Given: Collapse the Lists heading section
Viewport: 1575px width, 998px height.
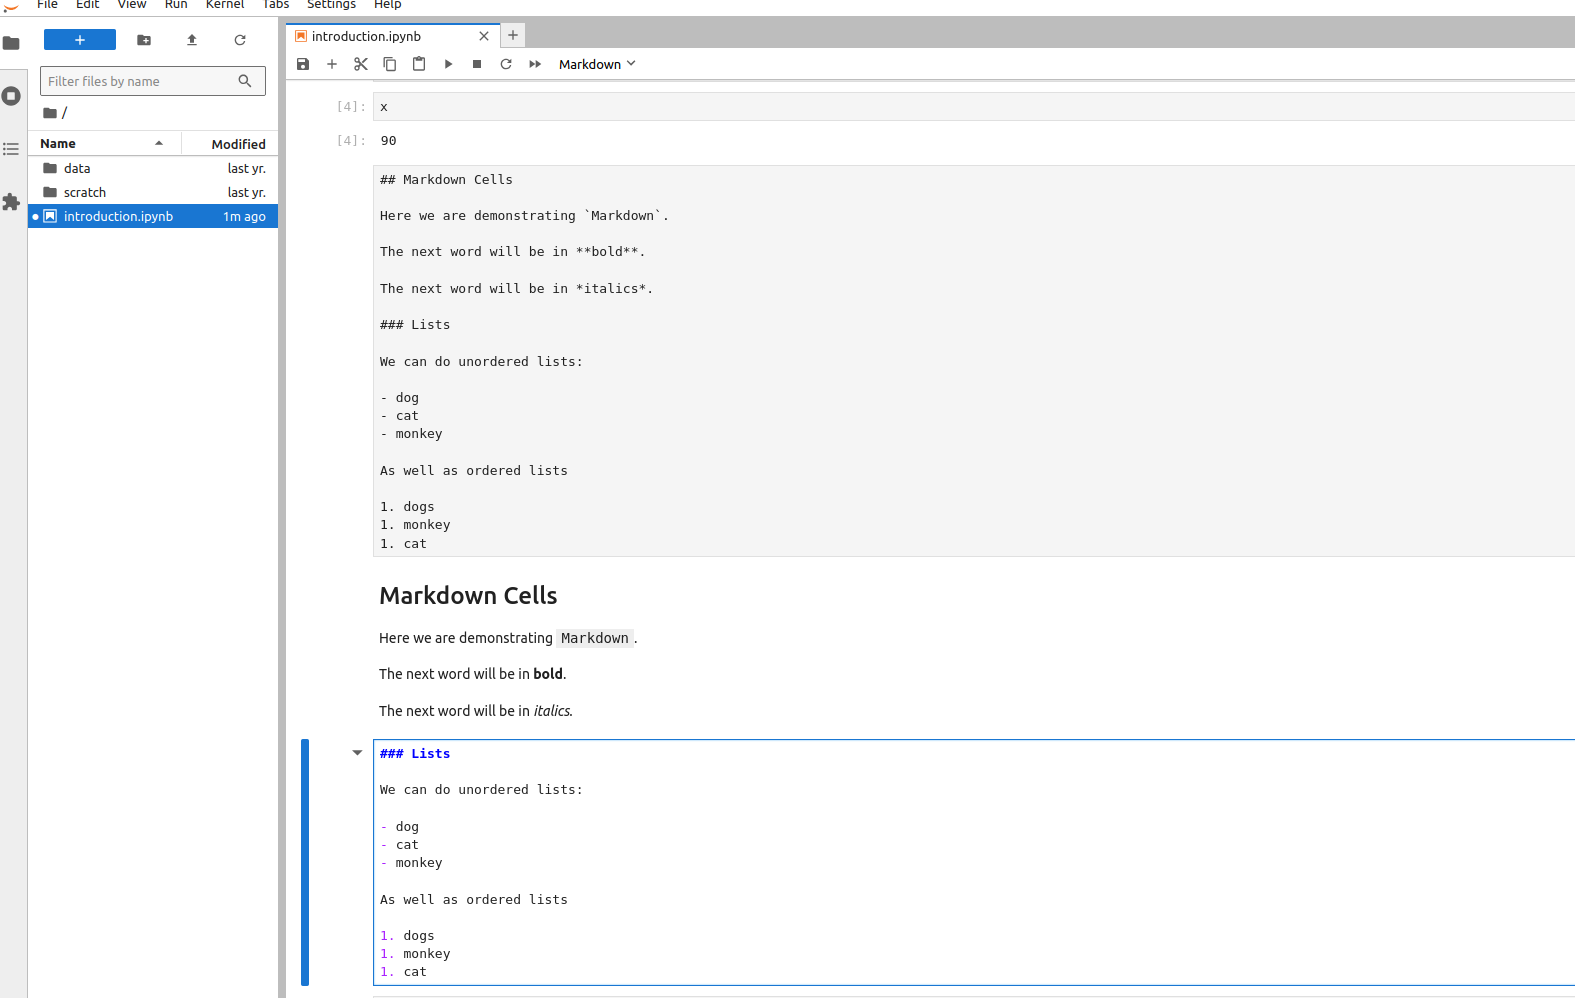Looking at the screenshot, I should [x=357, y=753].
